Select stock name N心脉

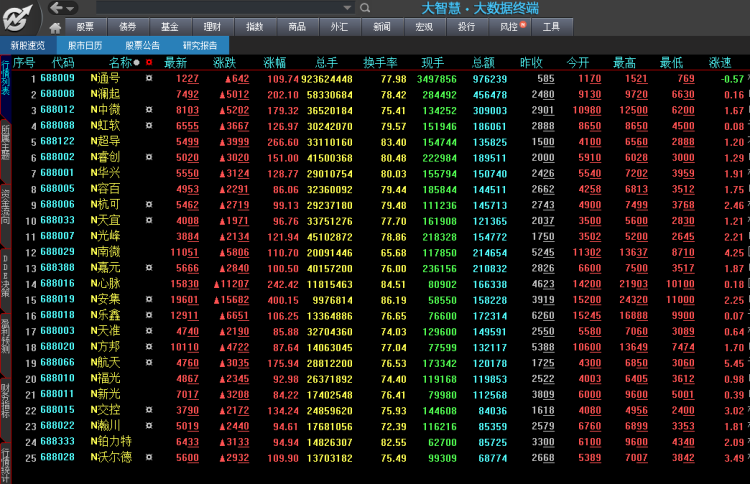(x=105, y=284)
